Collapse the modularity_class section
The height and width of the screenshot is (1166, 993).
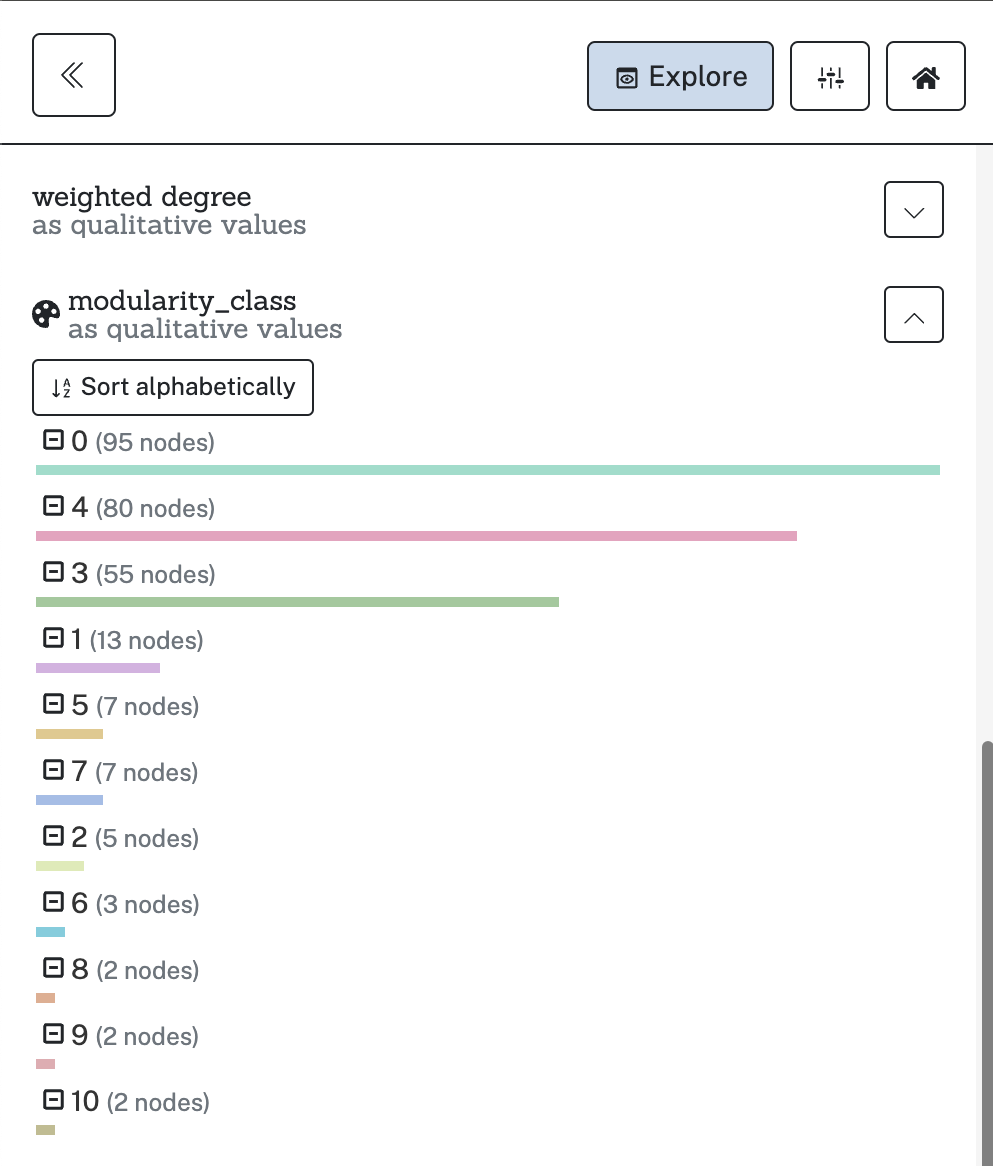pyautogui.click(x=913, y=316)
